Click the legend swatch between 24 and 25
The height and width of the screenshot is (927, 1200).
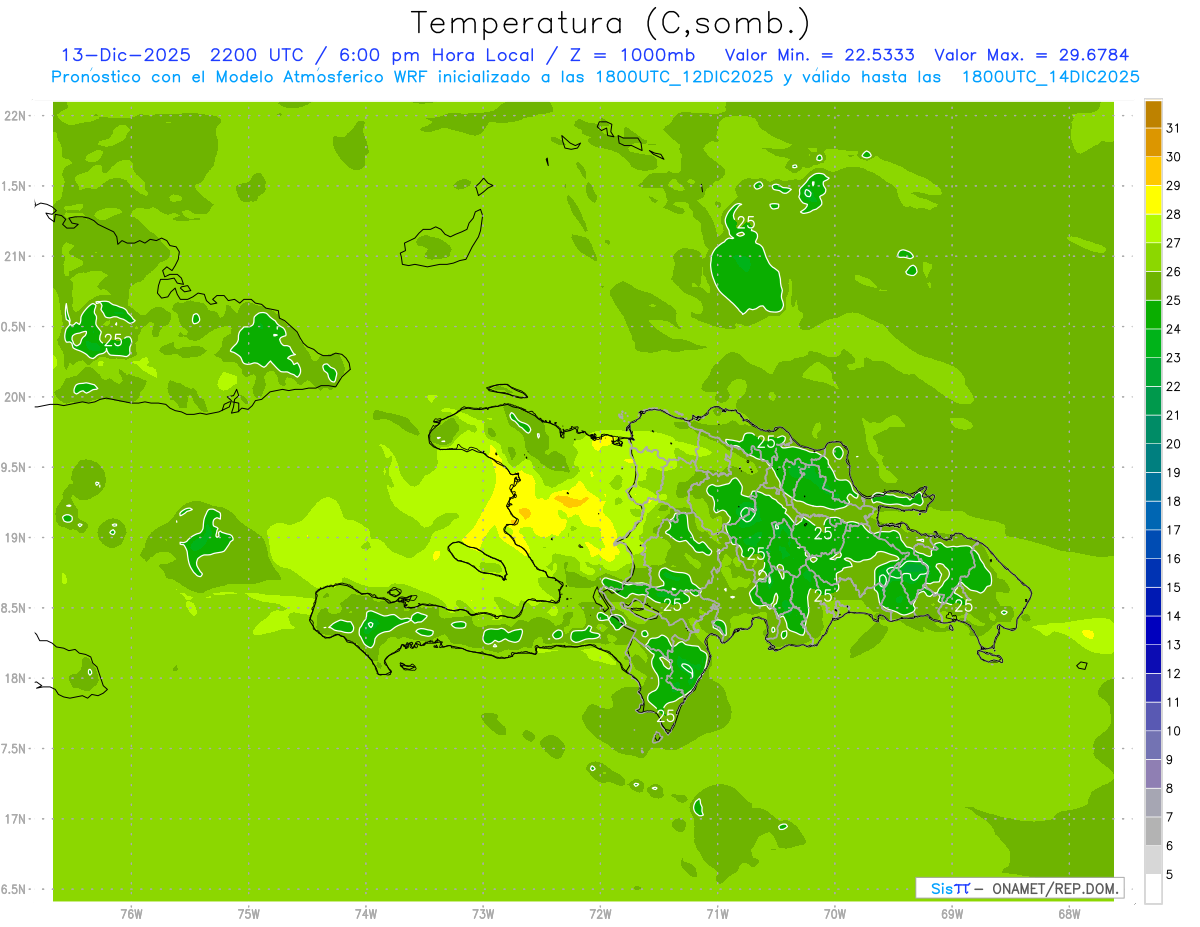[1153, 315]
